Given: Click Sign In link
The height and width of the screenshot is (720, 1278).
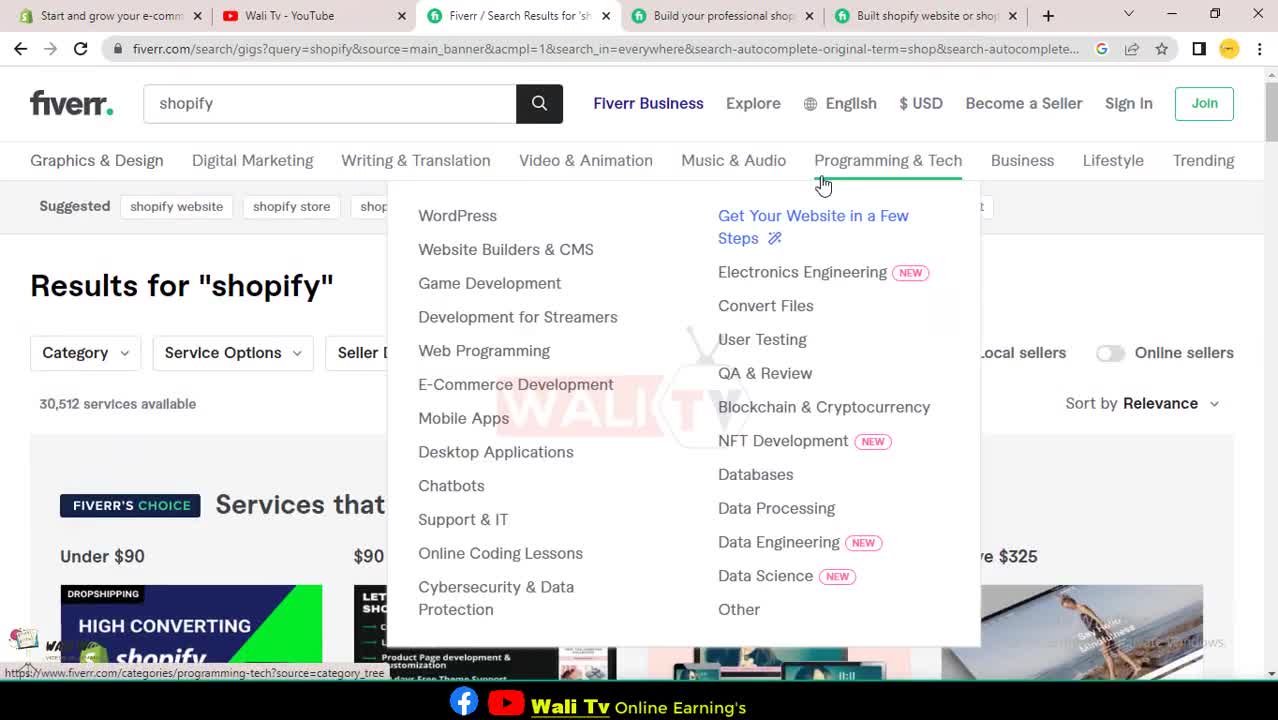Looking at the screenshot, I should tap(1129, 103).
